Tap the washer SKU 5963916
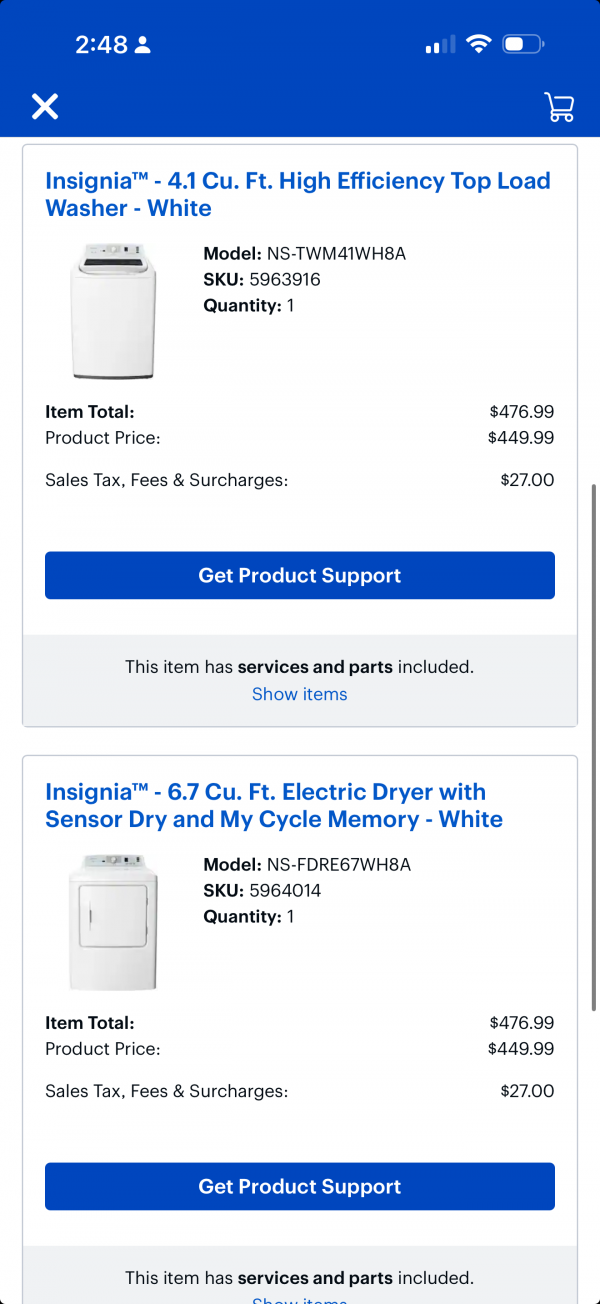The height and width of the screenshot is (1304, 600). pyautogui.click(x=284, y=280)
